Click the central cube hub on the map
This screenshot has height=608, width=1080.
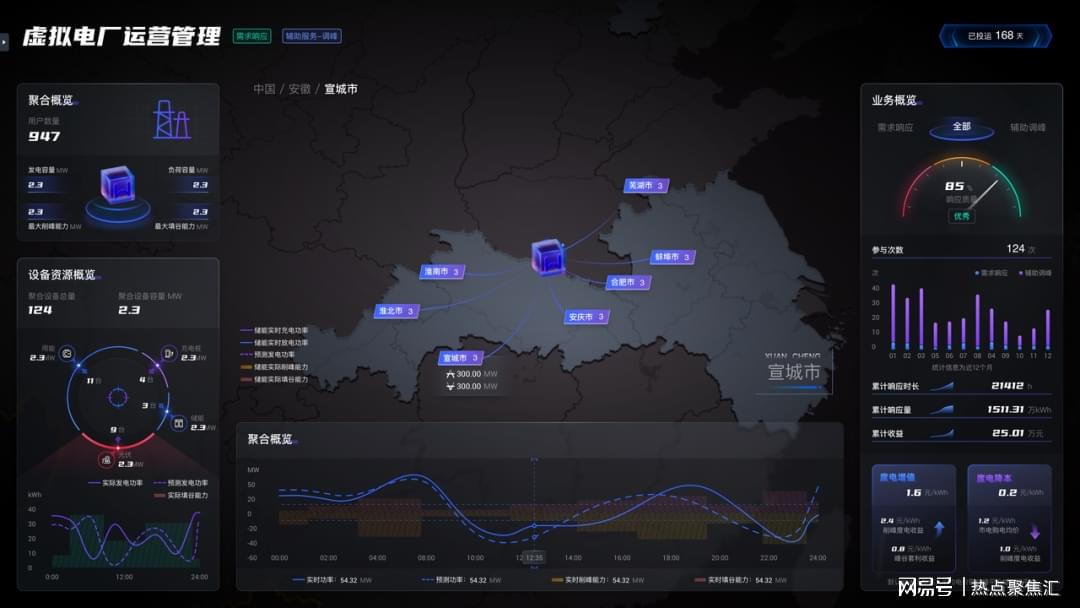point(547,256)
